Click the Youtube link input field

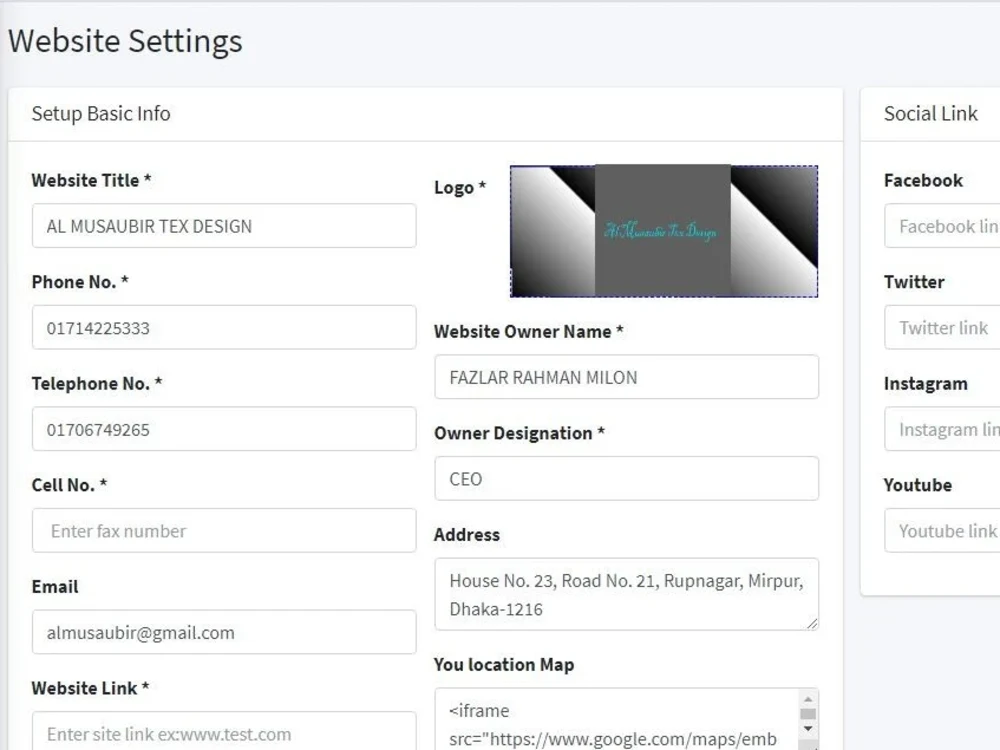pyautogui.click(x=942, y=531)
